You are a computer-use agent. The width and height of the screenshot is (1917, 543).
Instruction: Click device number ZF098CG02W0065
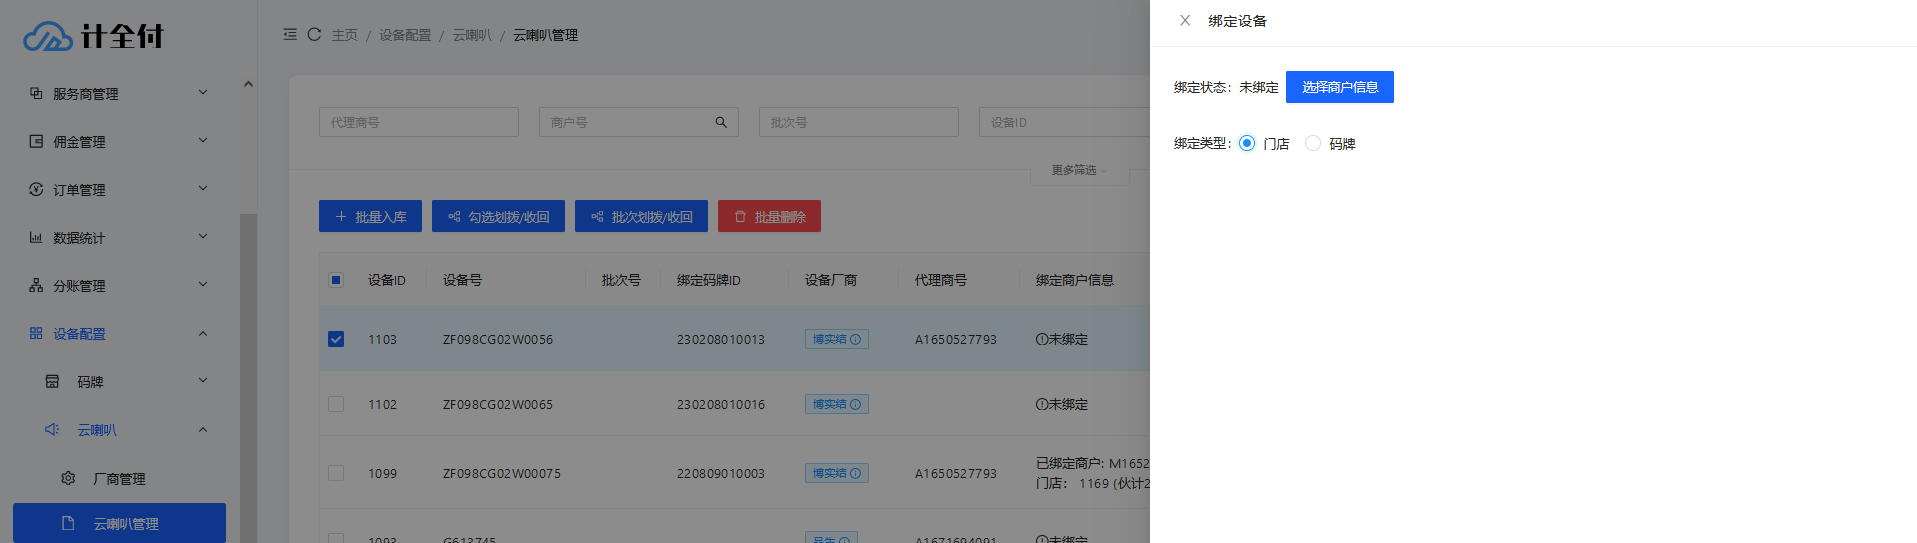[x=498, y=404]
